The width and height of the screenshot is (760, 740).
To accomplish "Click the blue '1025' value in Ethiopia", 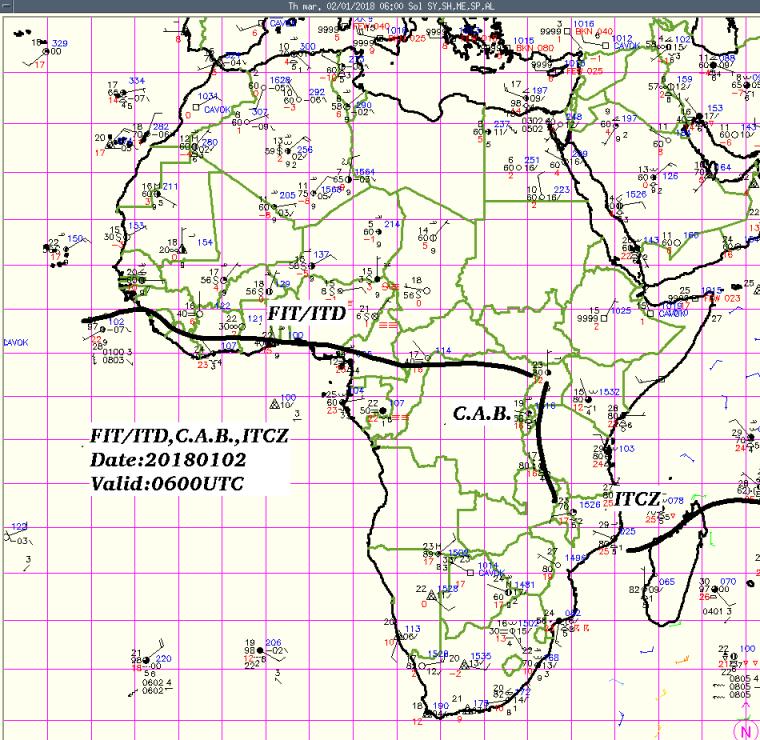I will (621, 310).
